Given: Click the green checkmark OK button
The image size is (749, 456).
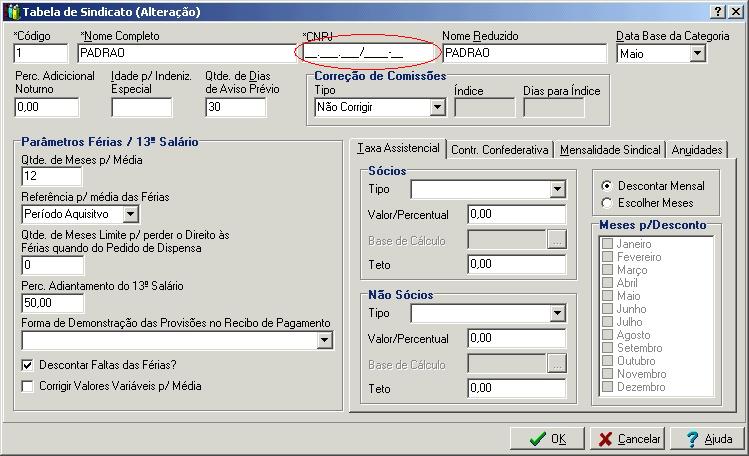Looking at the screenshot, I should point(547,438).
